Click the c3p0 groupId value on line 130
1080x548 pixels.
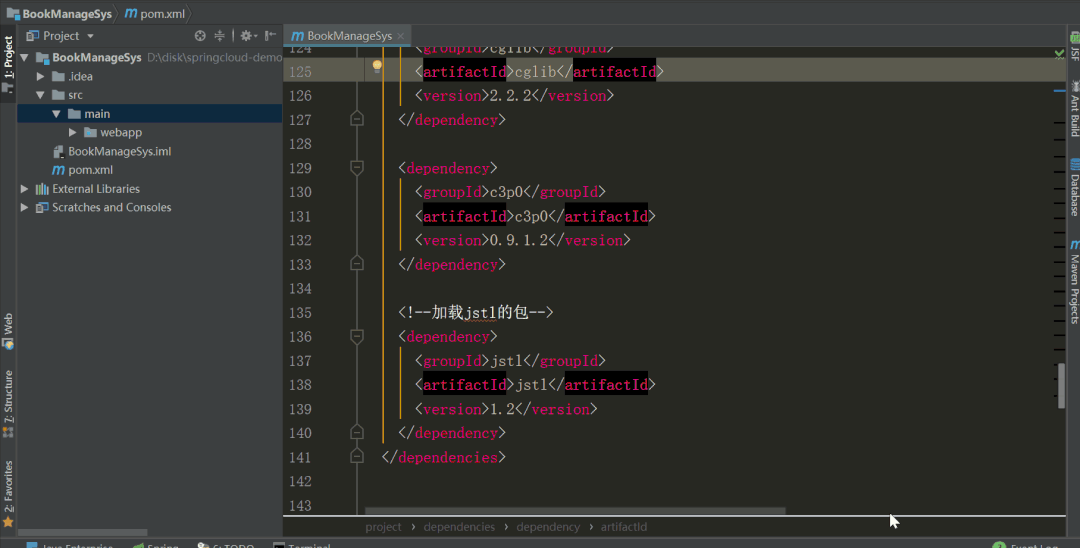[506, 192]
